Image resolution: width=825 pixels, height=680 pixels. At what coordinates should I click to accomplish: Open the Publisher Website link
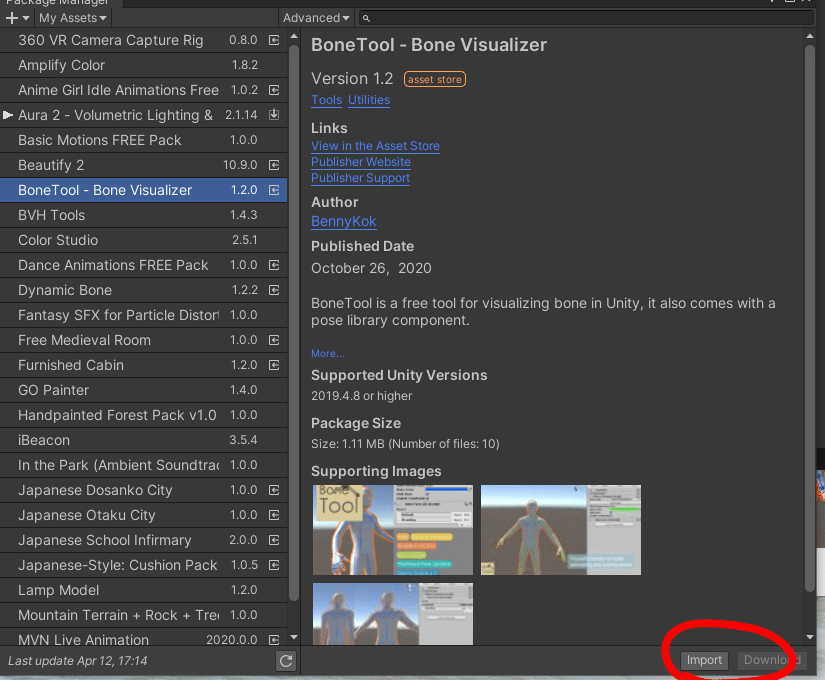(x=360, y=162)
